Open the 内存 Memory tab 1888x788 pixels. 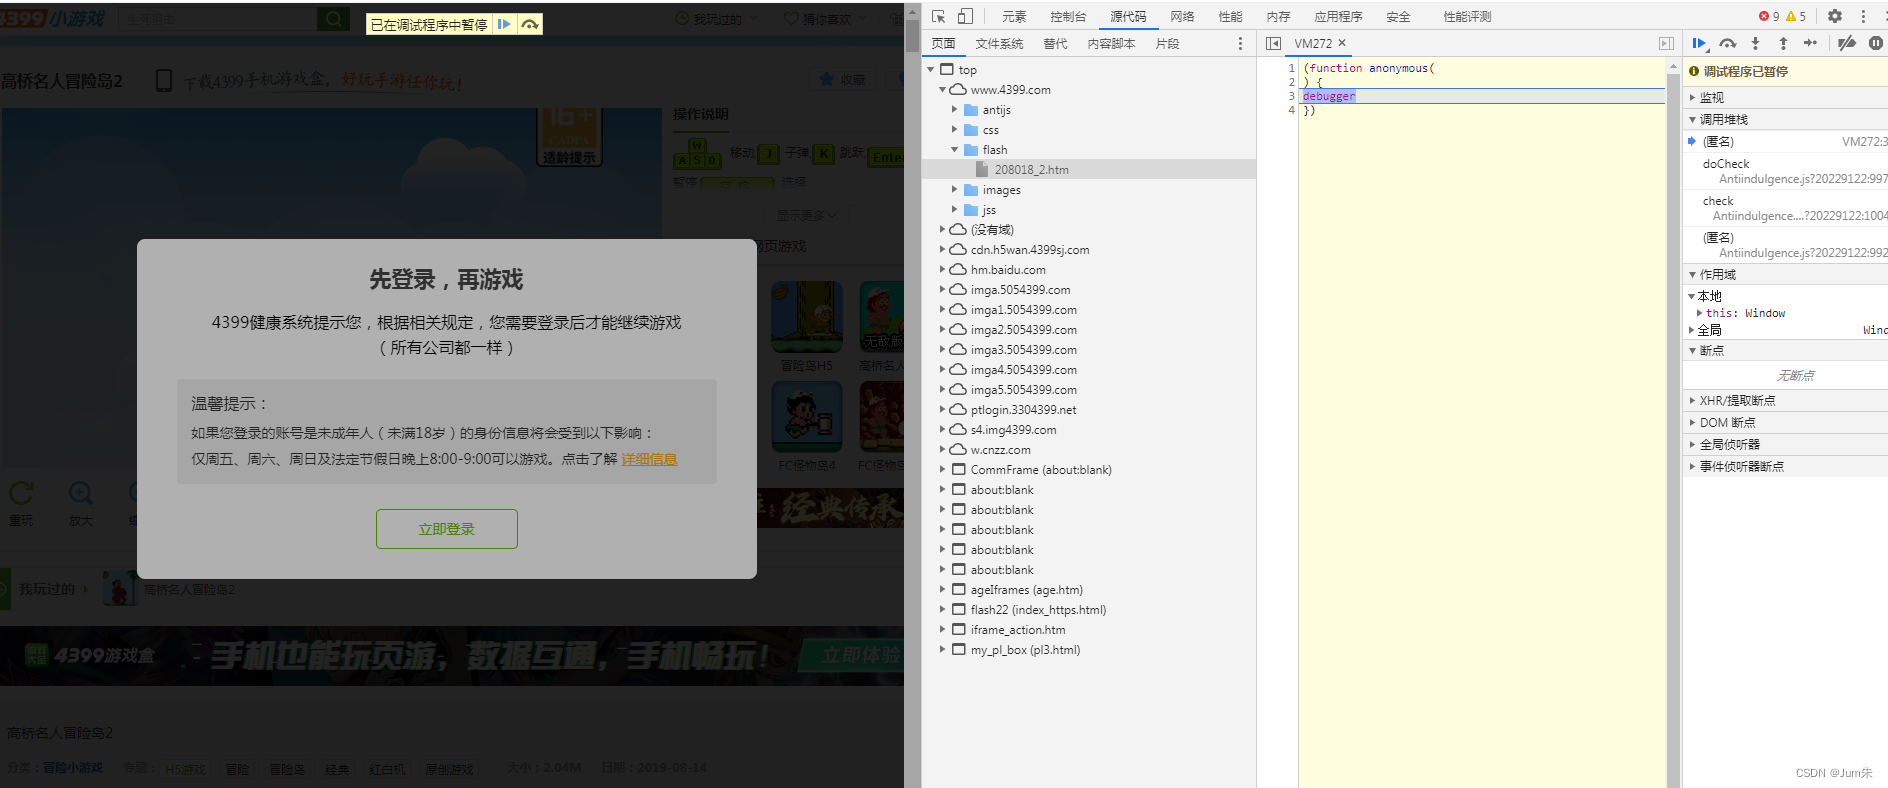pos(1278,16)
